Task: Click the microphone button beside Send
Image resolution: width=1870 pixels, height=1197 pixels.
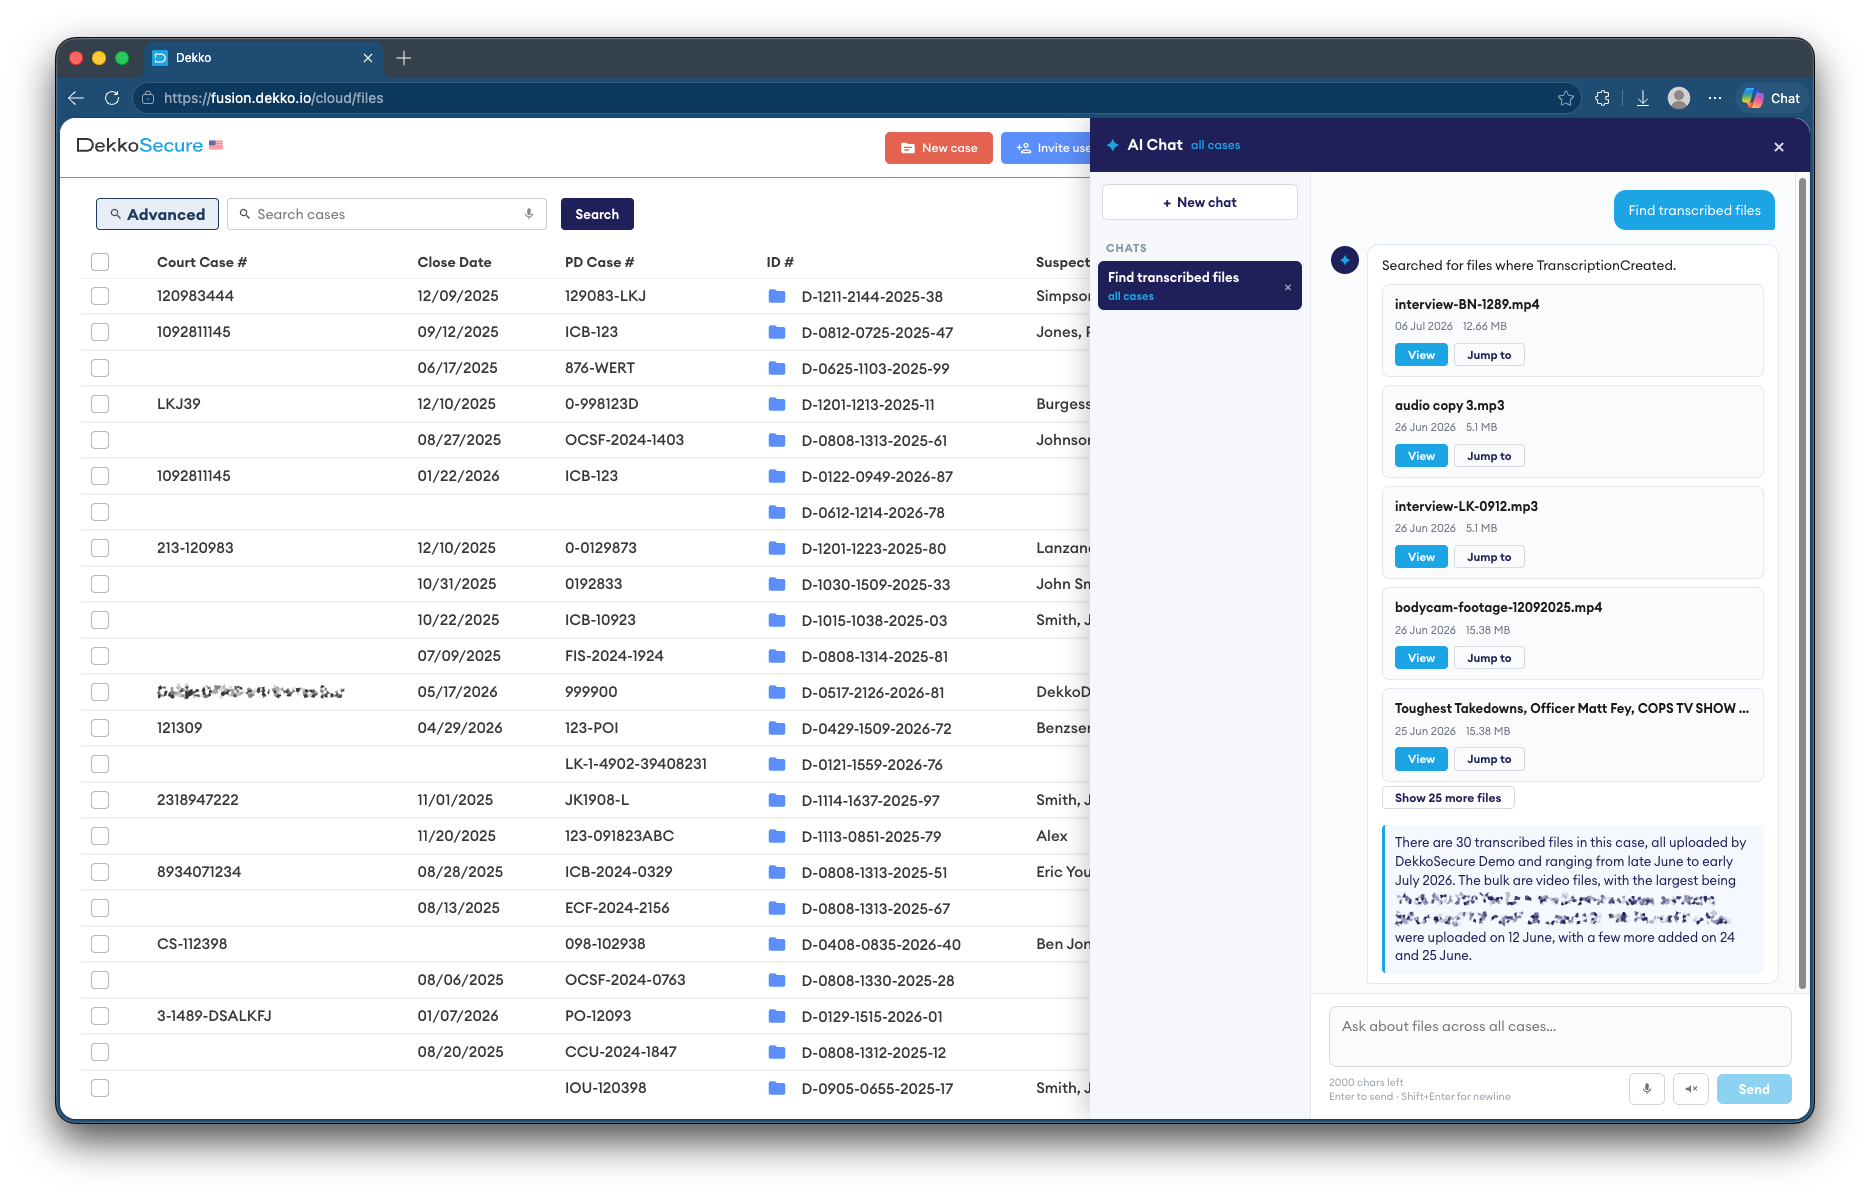Action: click(1647, 1089)
